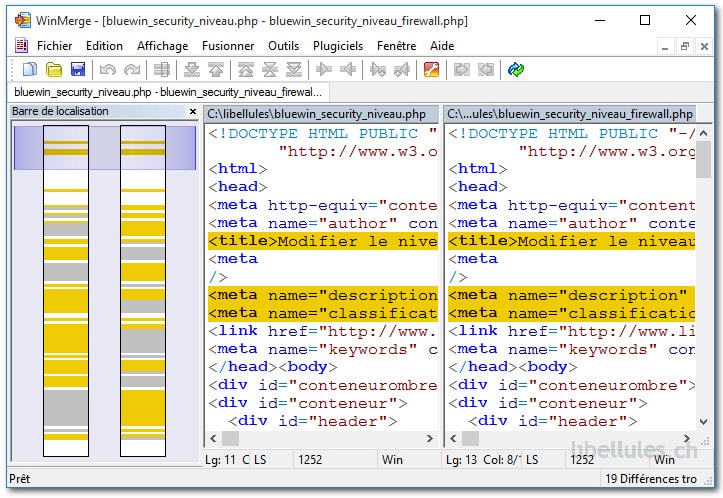Click the left file path header

pos(321,114)
